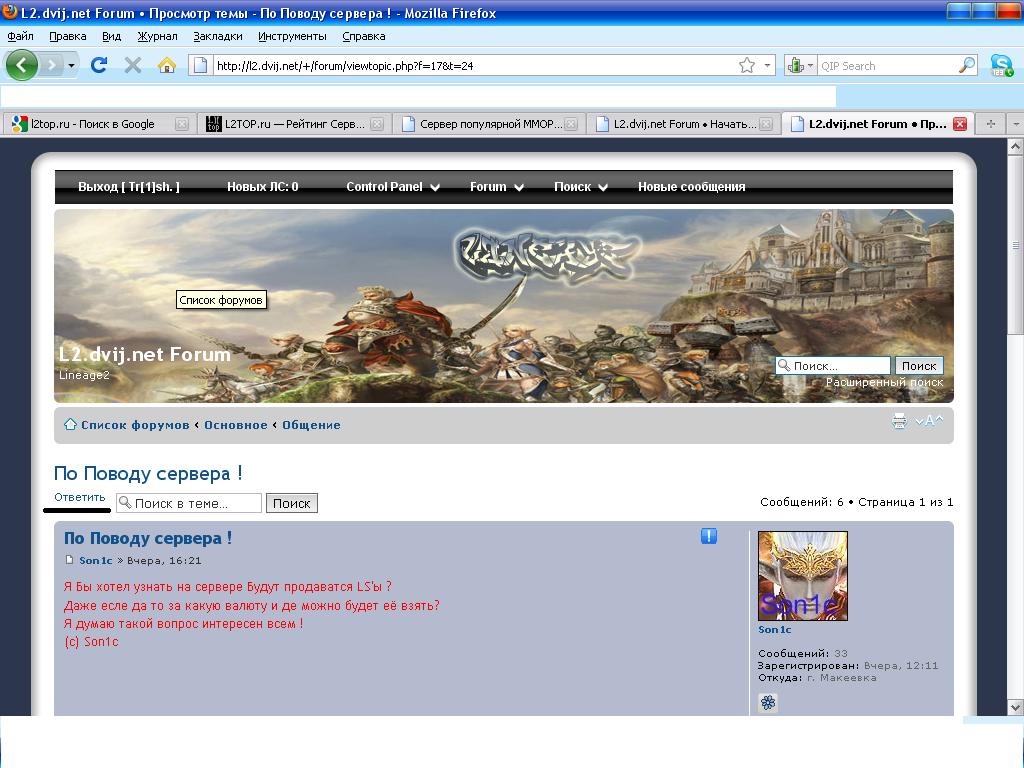Screen dimensions: 1024x768
Task: Open Son1c profile link under avatar
Action: [775, 630]
